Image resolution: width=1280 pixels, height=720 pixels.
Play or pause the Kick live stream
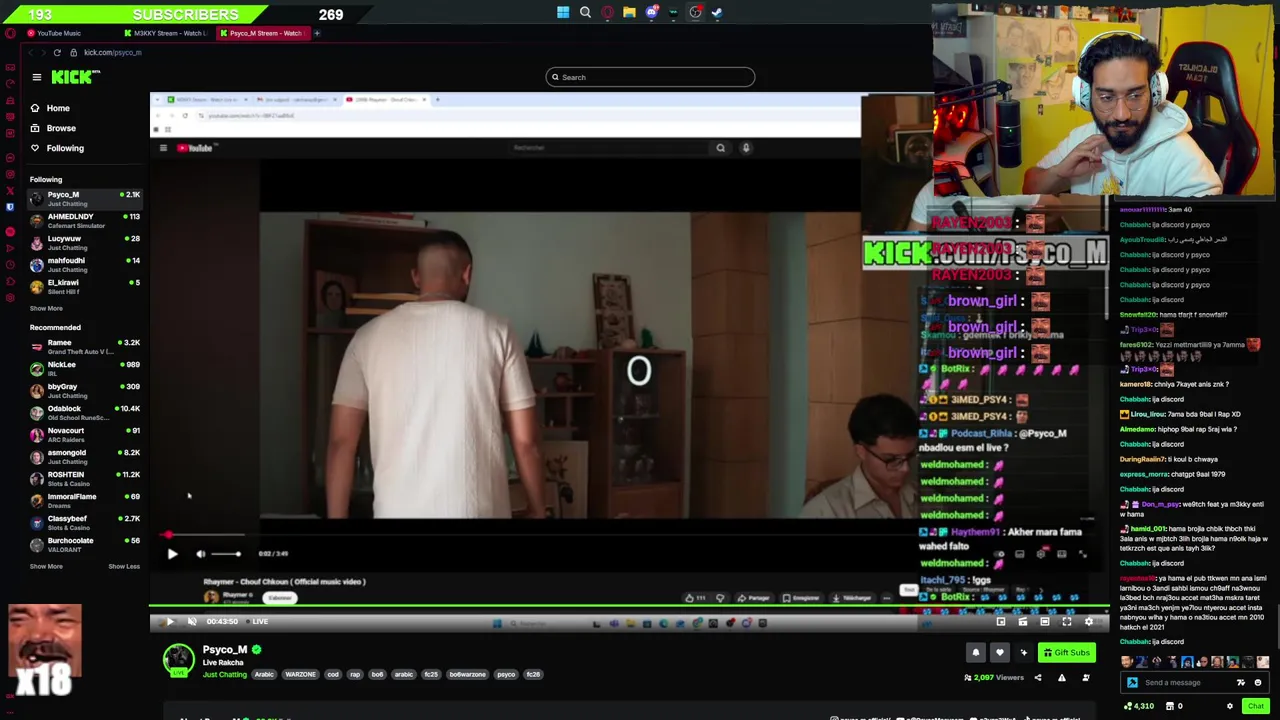(170, 622)
